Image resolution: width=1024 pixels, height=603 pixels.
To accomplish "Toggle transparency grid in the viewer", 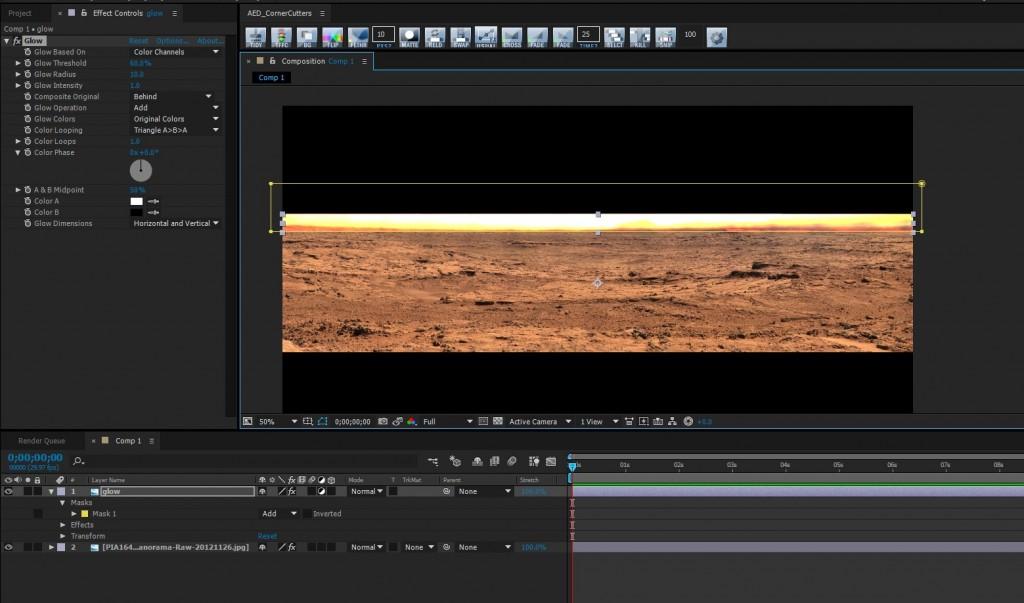I will point(497,422).
